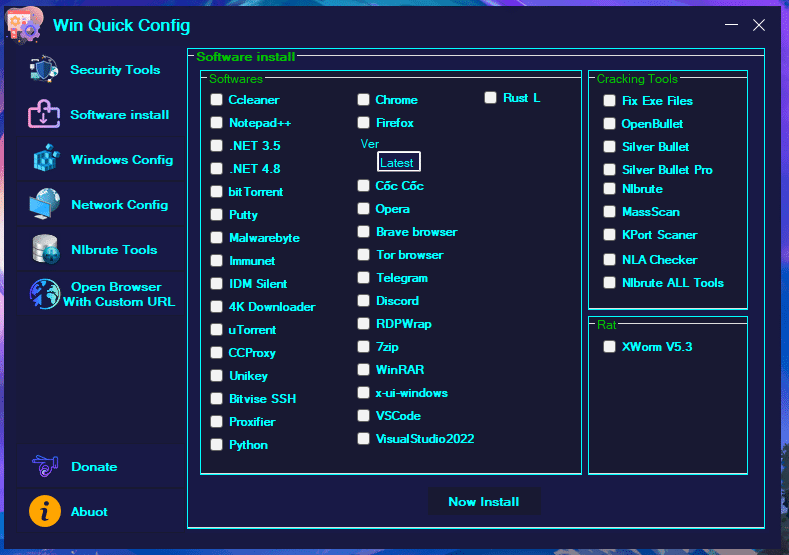The height and width of the screenshot is (555, 789).
Task: Tick the Opera checkbox
Action: pyautogui.click(x=363, y=208)
